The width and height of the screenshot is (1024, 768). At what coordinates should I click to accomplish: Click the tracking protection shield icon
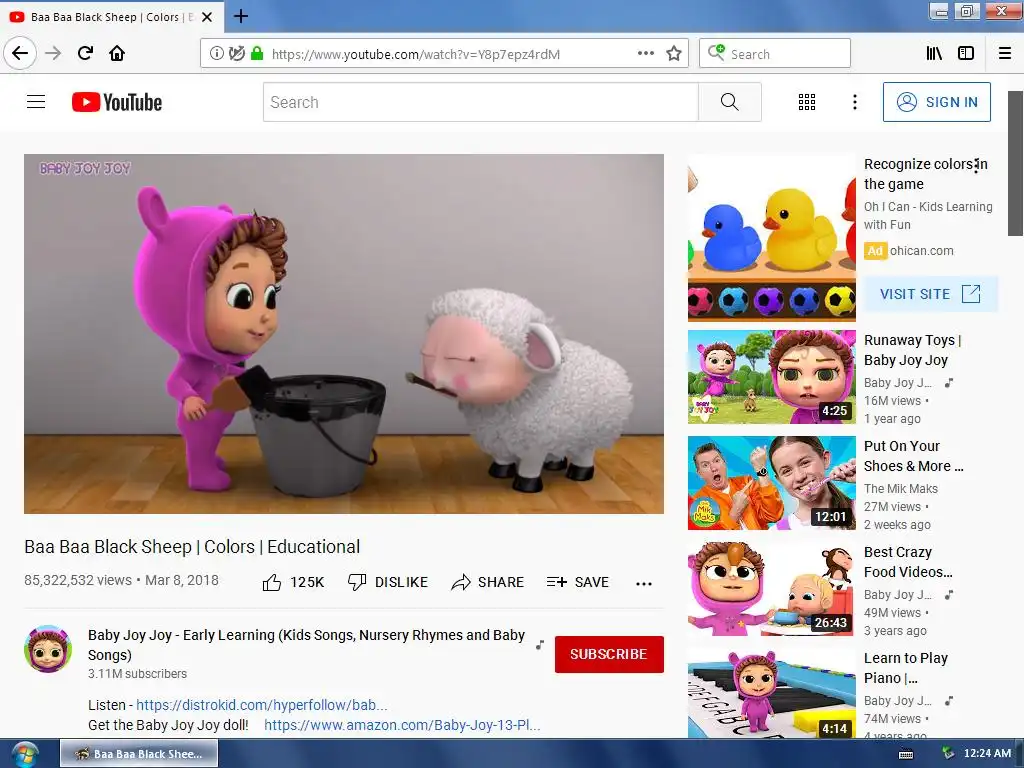(x=236, y=54)
